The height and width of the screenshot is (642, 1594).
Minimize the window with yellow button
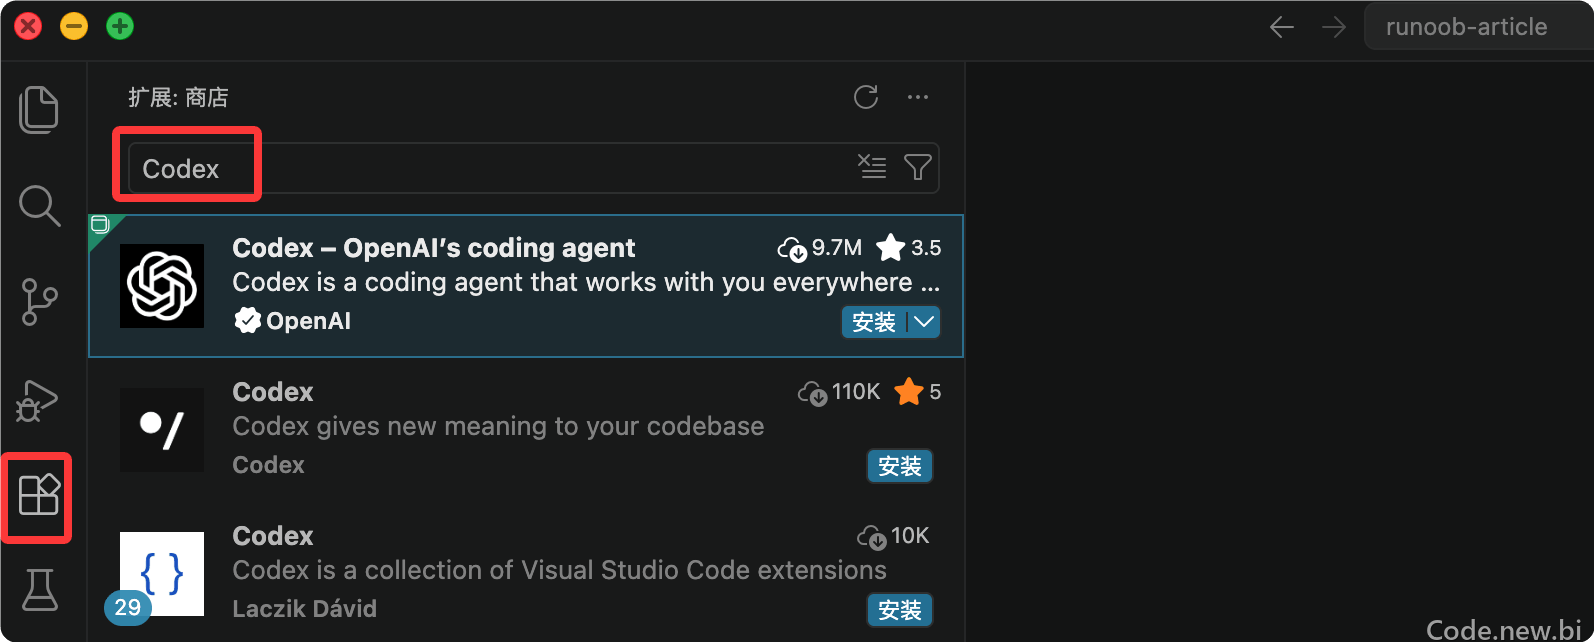click(74, 26)
